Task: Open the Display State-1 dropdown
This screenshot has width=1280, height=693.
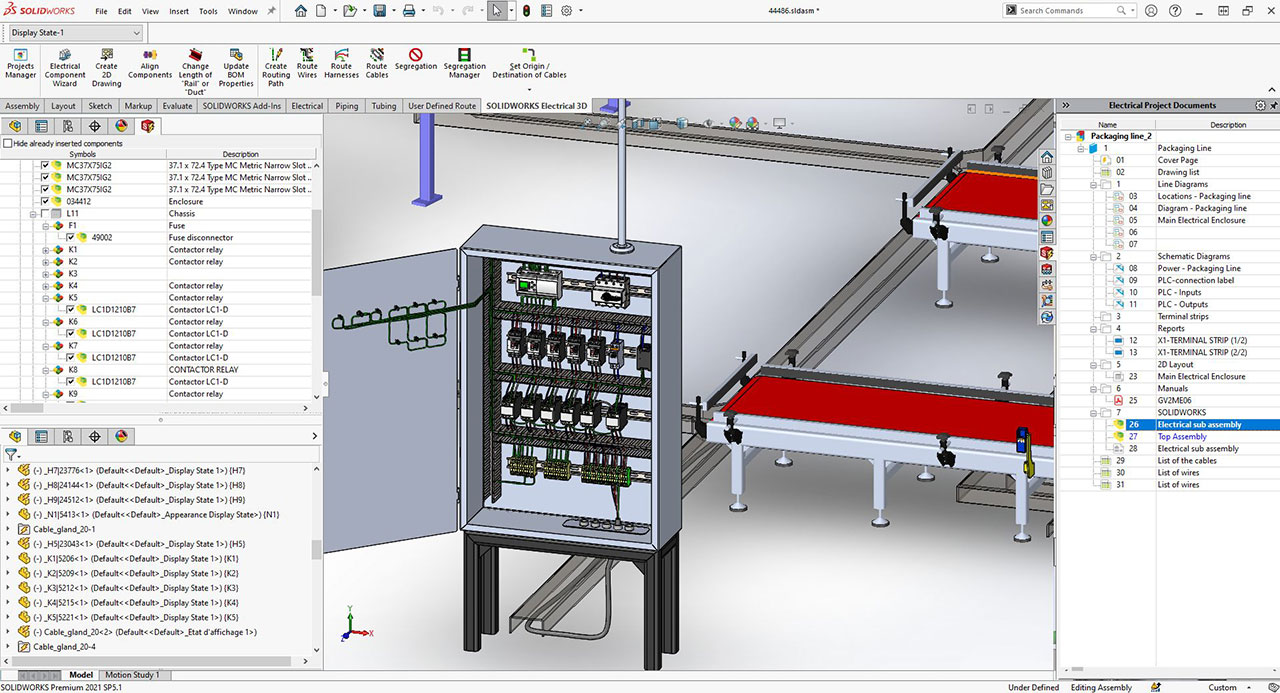Action: click(76, 32)
